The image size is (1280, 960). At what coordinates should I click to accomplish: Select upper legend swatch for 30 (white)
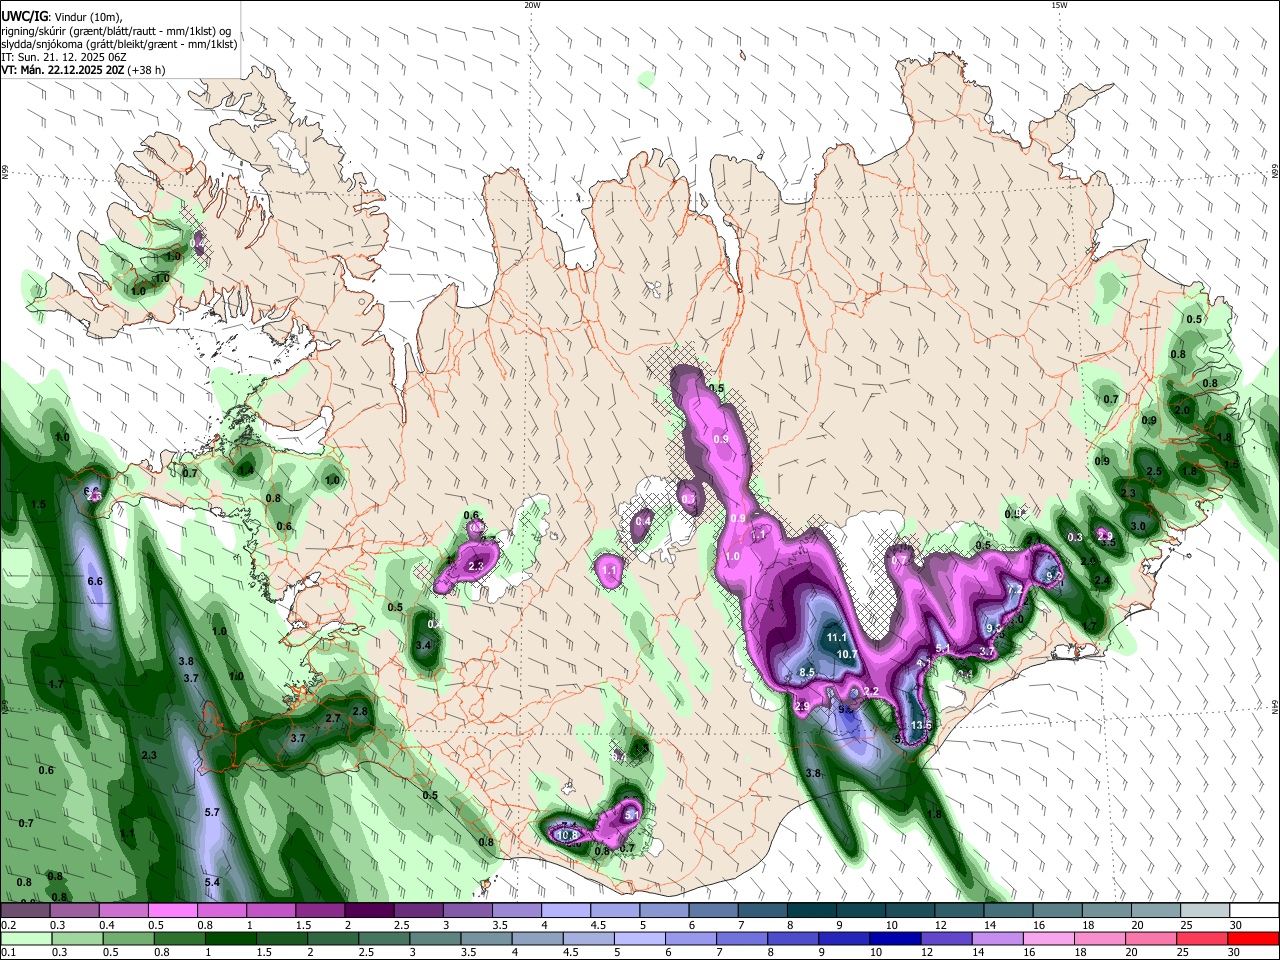(x=1255, y=910)
